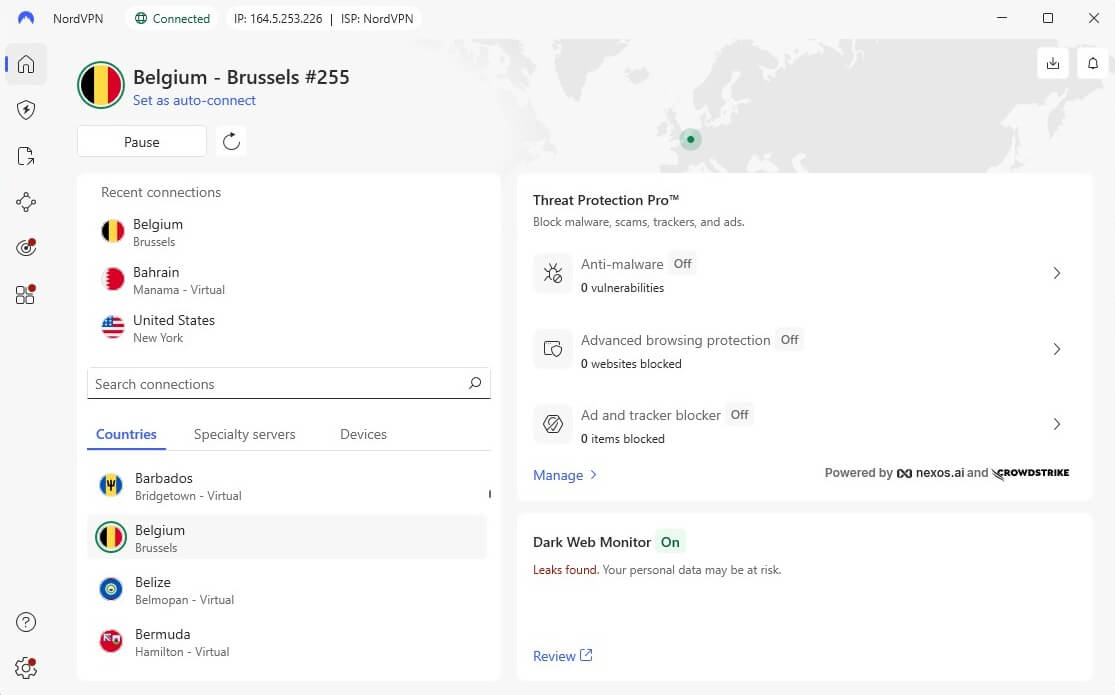Select Belgium Brussels in countries list
Image resolution: width=1115 pixels, height=695 pixels.
(287, 538)
